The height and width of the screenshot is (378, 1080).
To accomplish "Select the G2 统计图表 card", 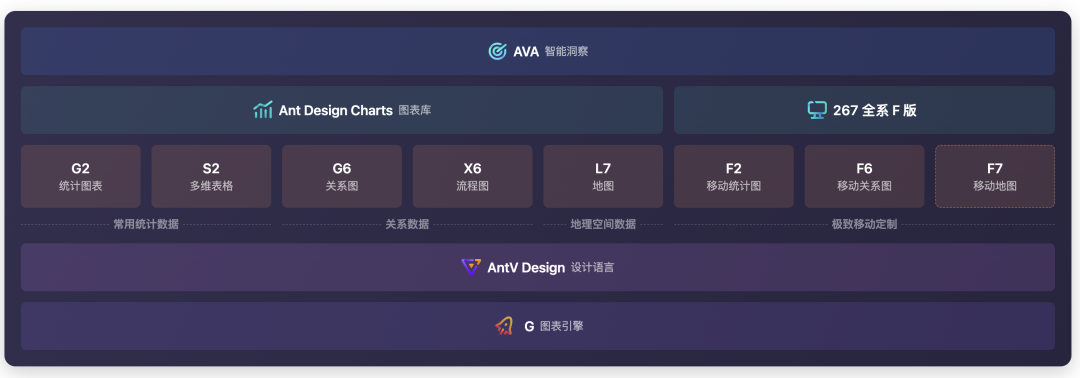I will (81, 176).
